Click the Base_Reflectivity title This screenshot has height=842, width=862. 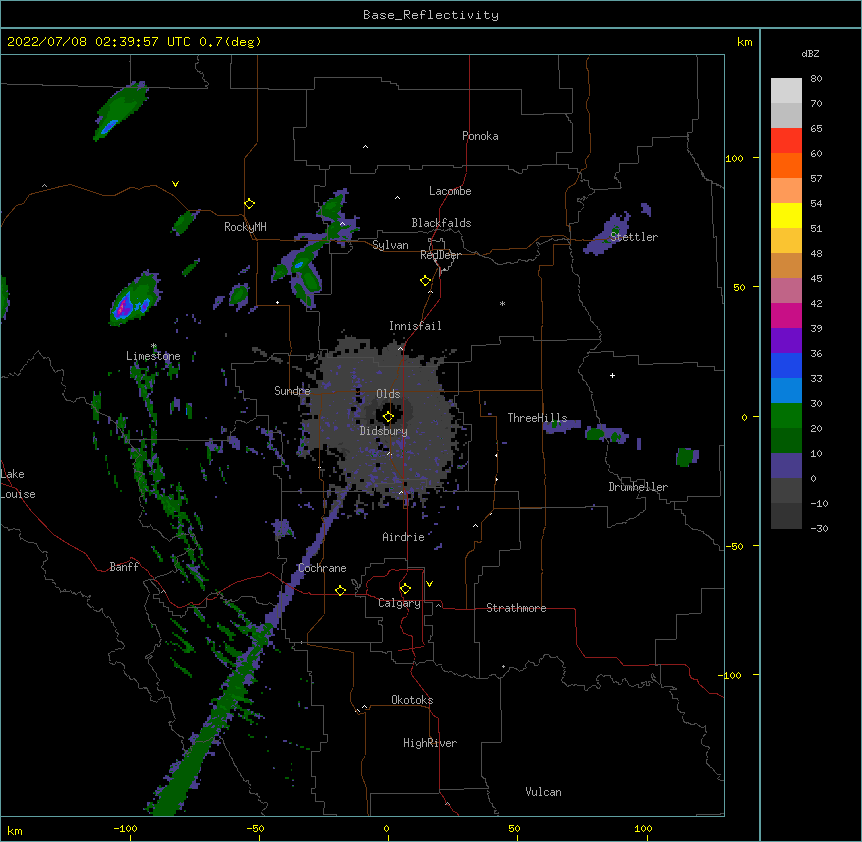(431, 15)
